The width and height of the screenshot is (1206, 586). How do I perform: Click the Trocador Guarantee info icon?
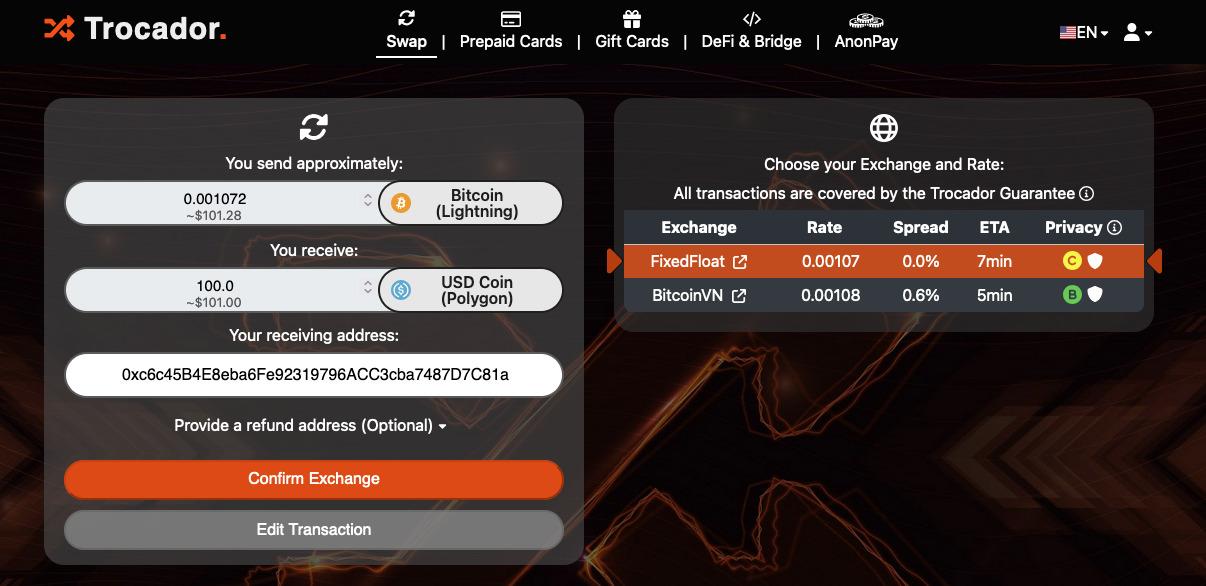coord(1086,194)
